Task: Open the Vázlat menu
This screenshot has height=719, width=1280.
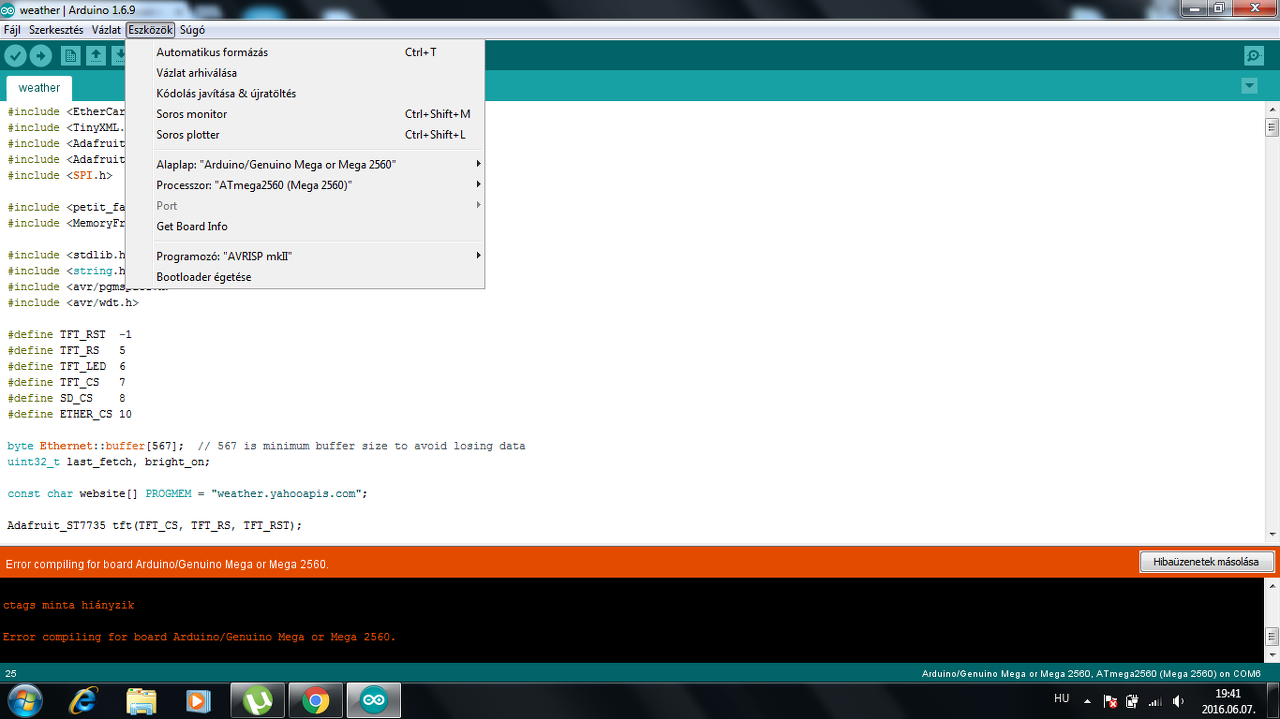Action: click(106, 30)
